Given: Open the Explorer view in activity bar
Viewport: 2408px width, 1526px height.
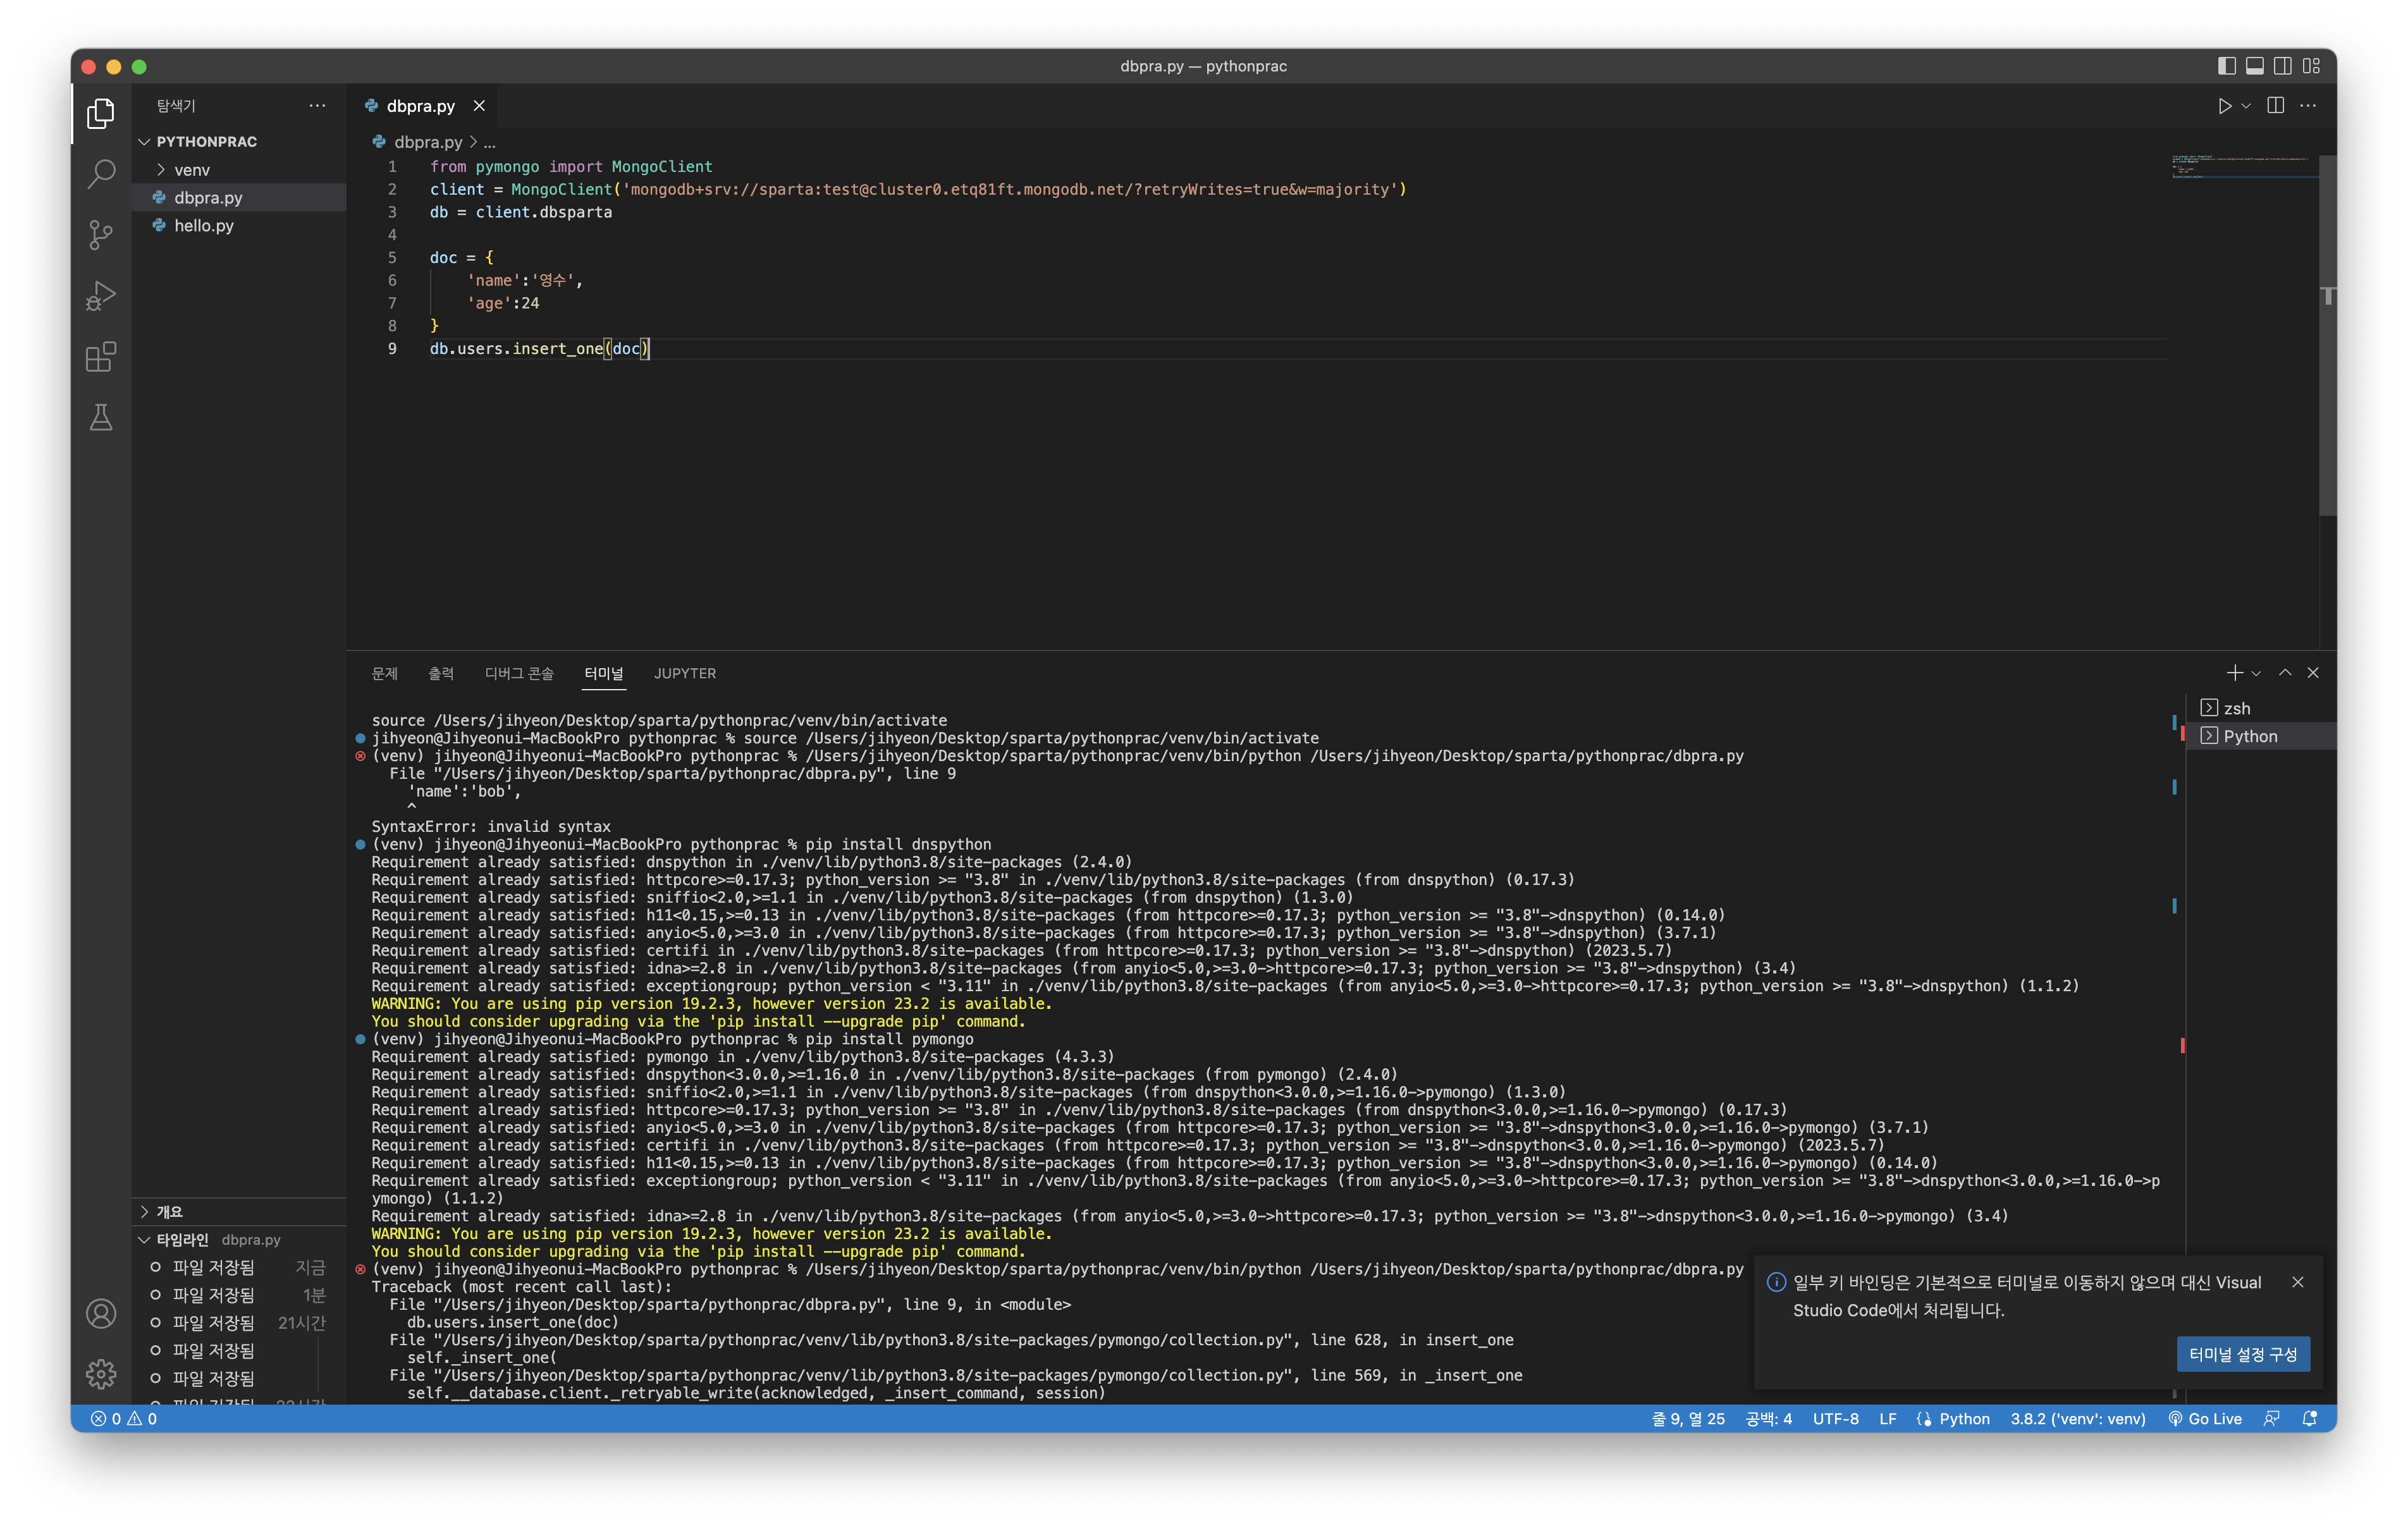Looking at the screenshot, I should [x=101, y=114].
